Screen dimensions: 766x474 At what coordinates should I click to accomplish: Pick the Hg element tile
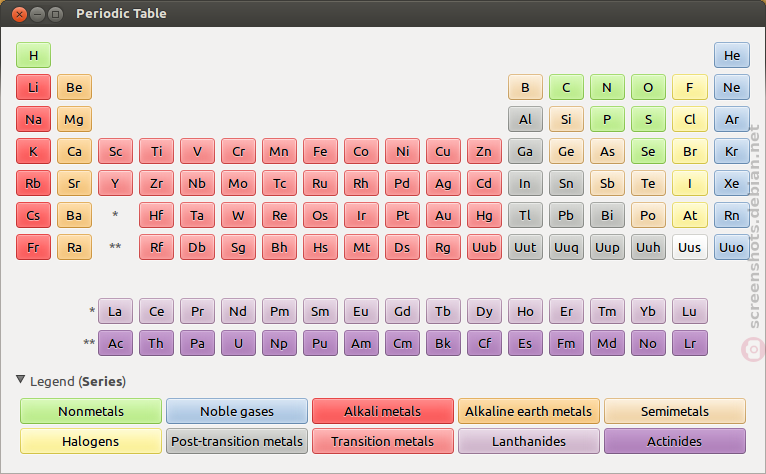[x=484, y=215]
